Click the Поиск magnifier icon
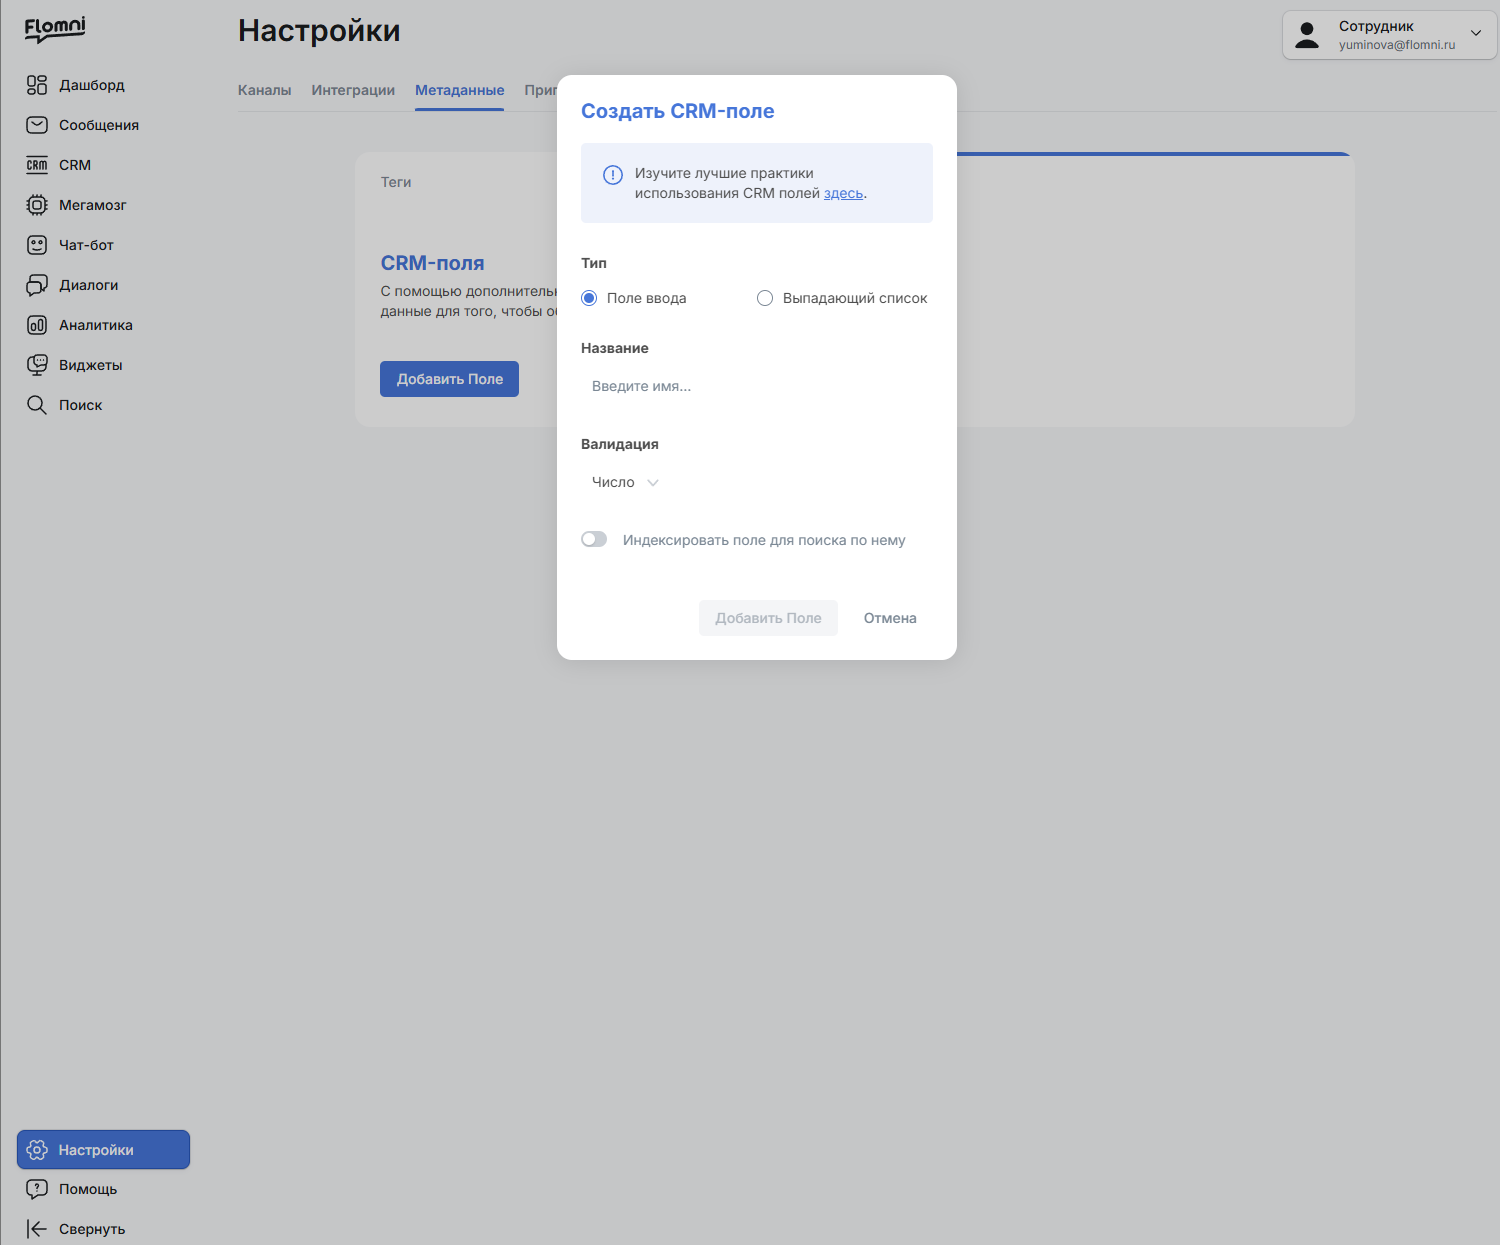 (x=37, y=405)
